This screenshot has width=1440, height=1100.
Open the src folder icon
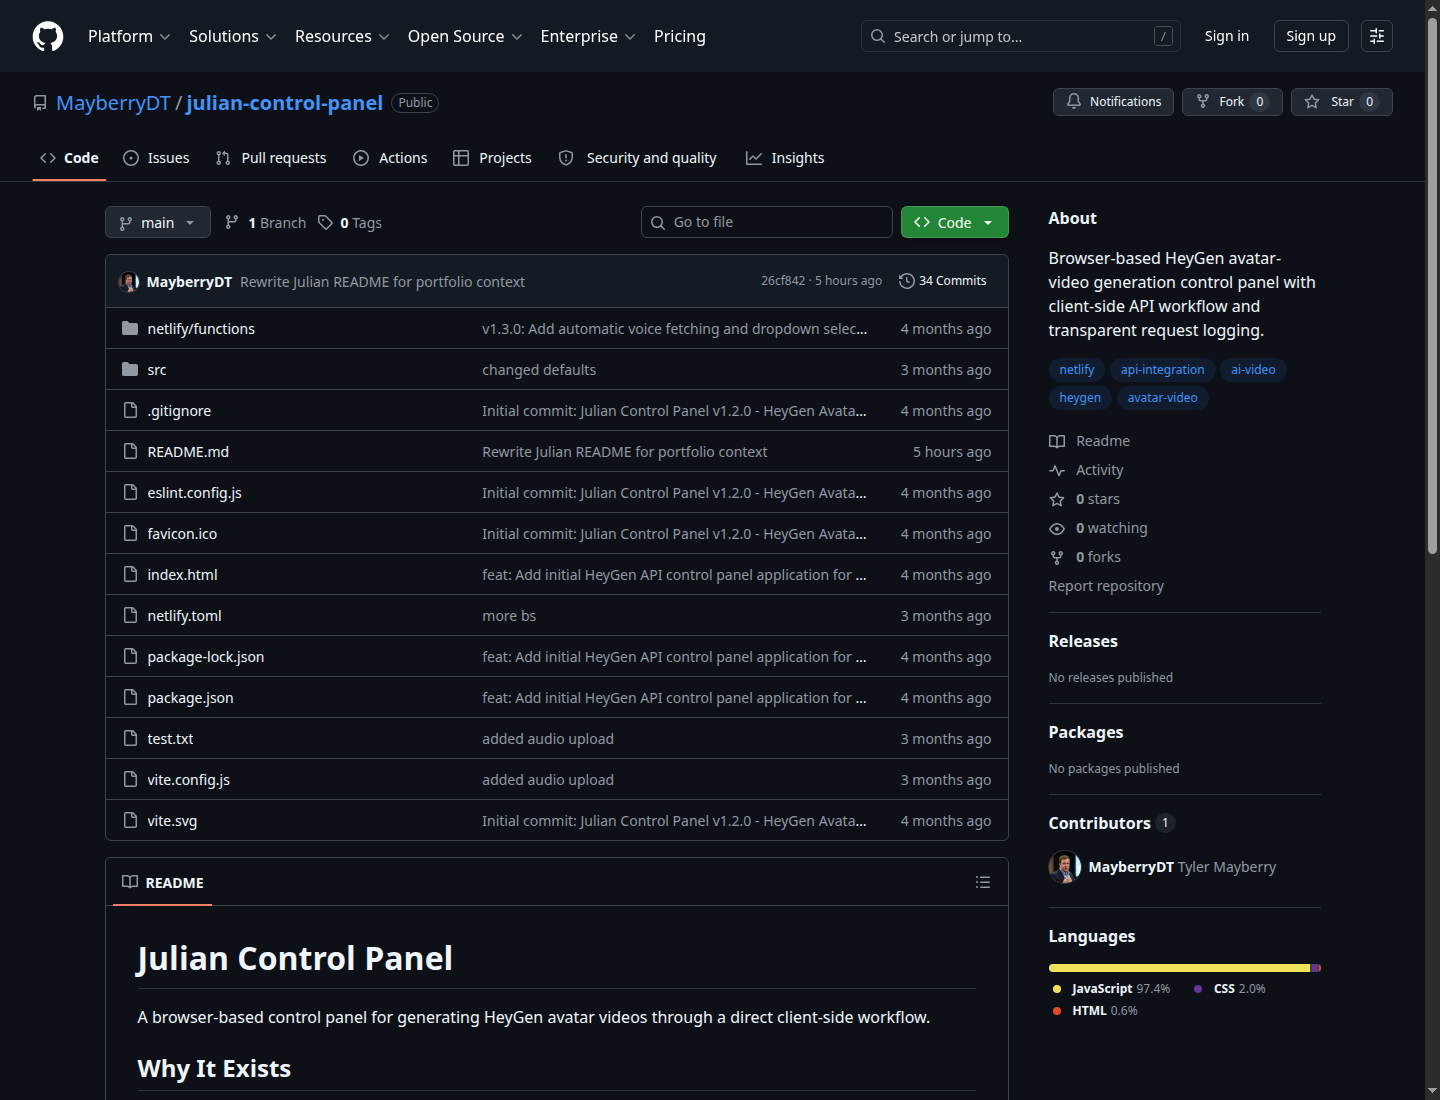pos(130,369)
